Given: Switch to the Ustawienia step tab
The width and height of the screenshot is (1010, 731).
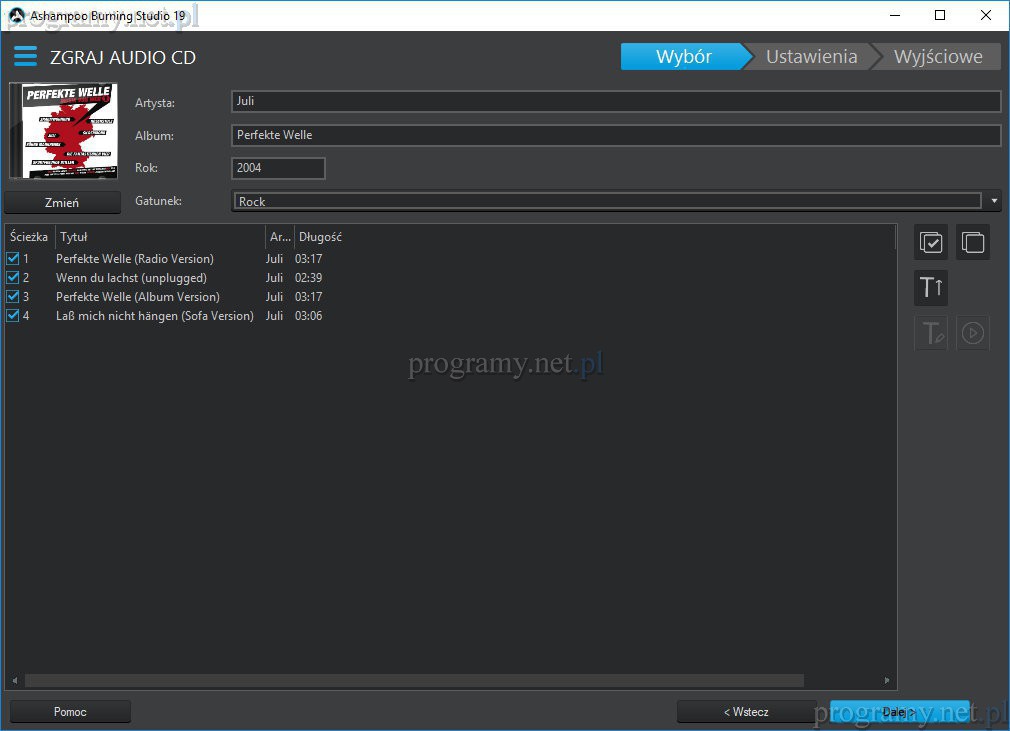Looking at the screenshot, I should [x=811, y=57].
